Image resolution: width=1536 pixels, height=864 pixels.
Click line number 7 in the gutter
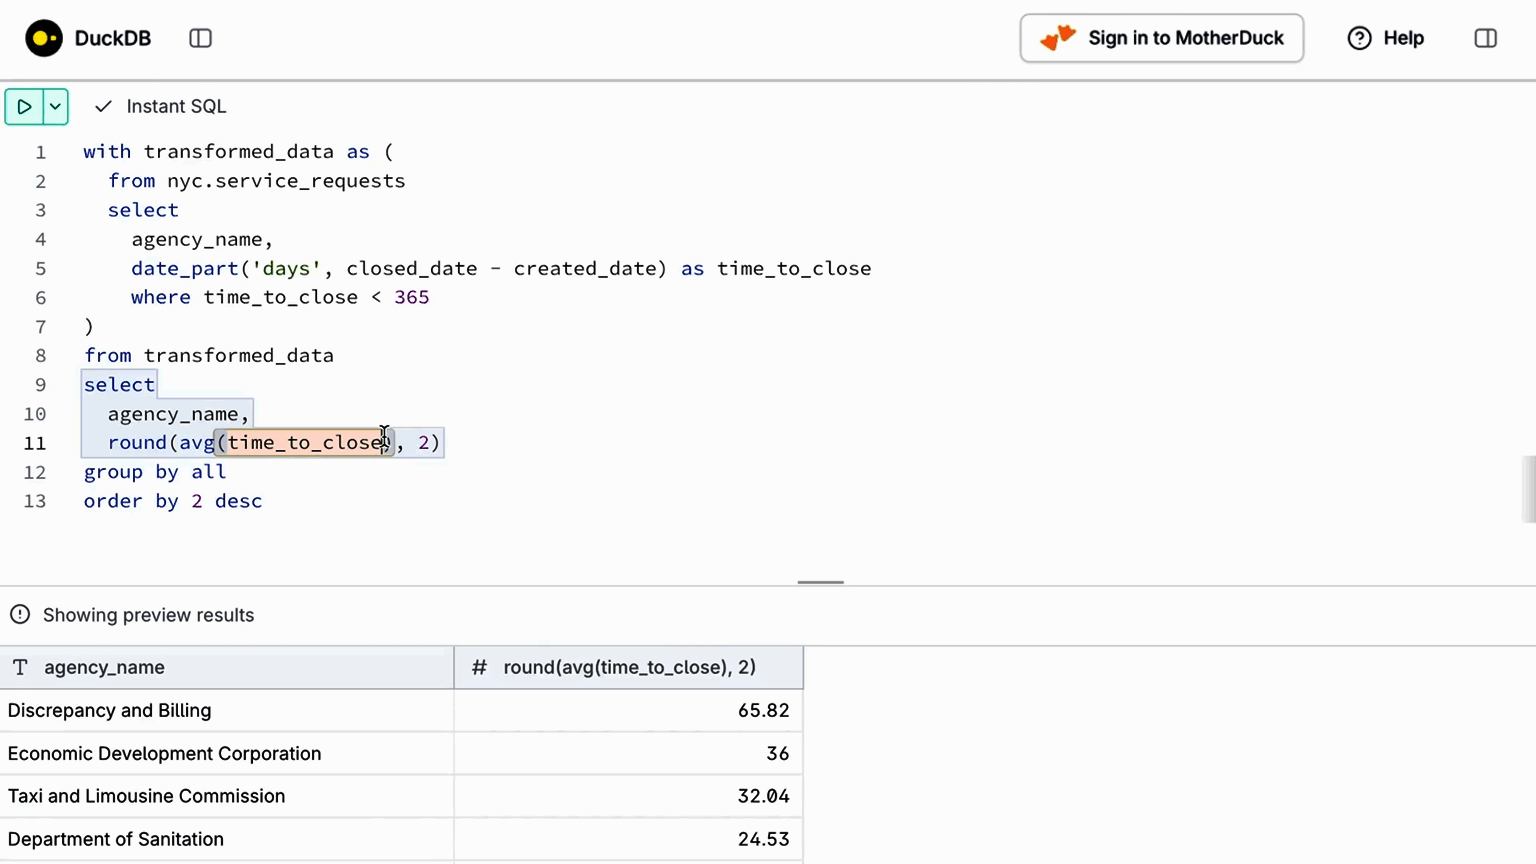(x=40, y=327)
